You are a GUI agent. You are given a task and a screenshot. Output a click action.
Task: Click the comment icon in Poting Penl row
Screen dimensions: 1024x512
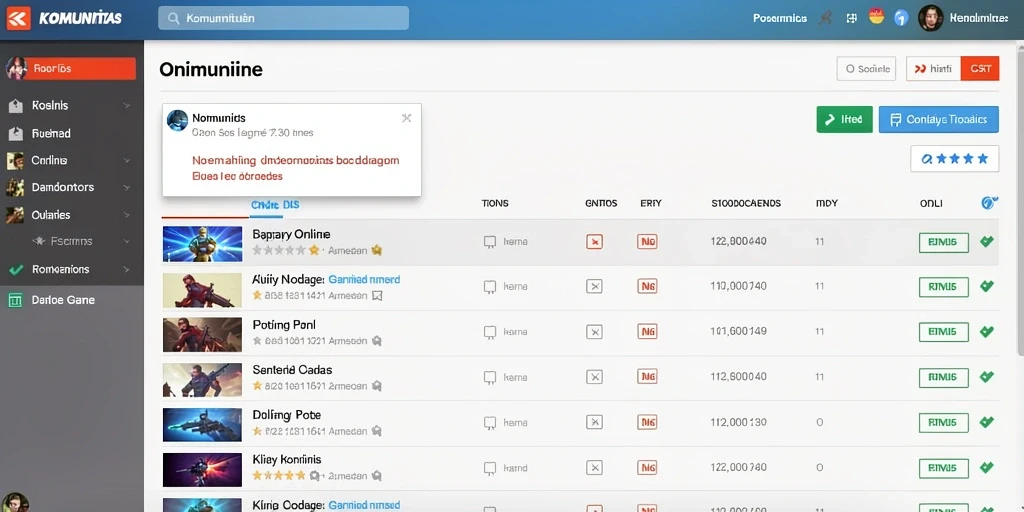(x=490, y=332)
